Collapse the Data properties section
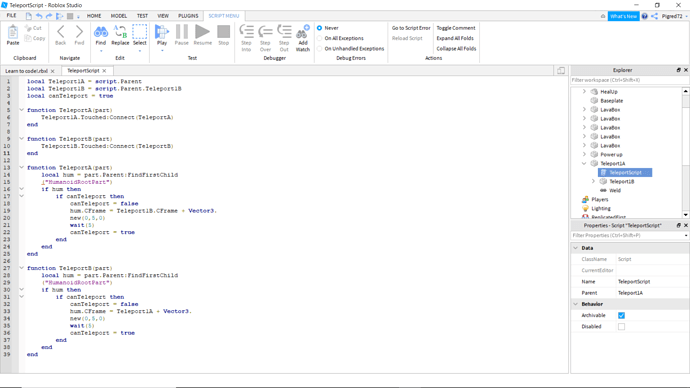The image size is (690, 388). [x=576, y=248]
